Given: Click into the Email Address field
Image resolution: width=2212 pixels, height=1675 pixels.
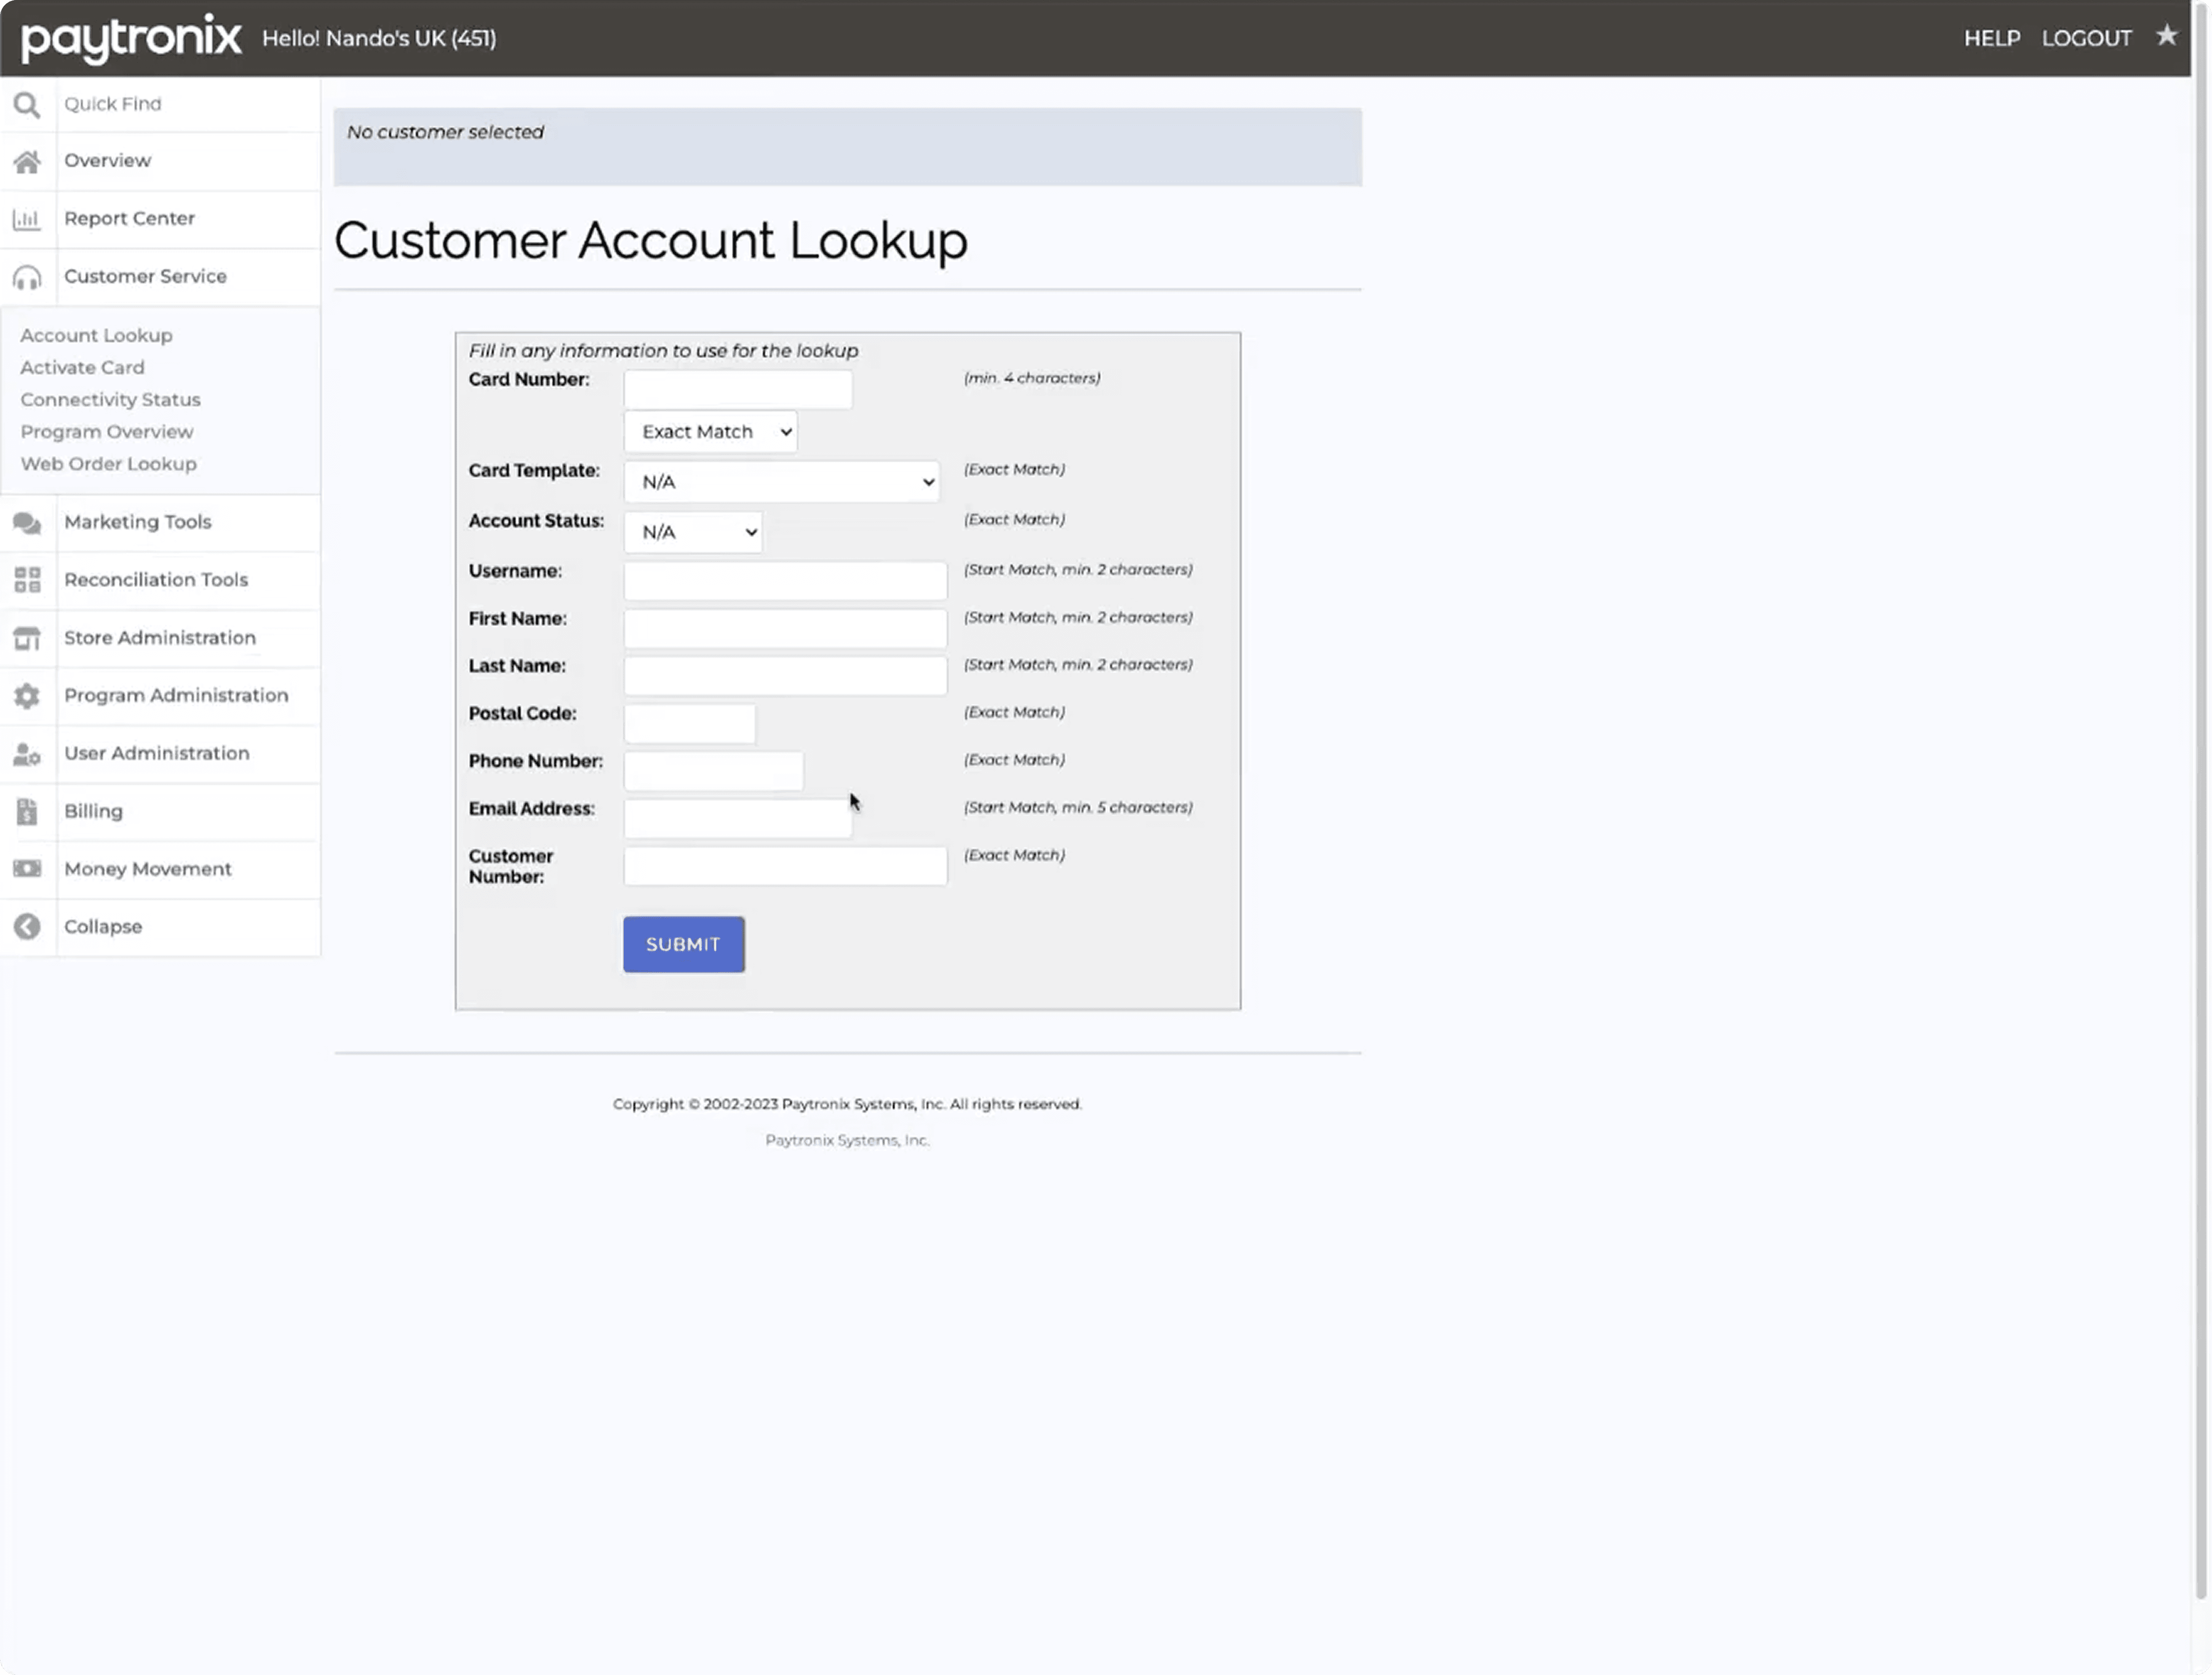Looking at the screenshot, I should point(737,819).
